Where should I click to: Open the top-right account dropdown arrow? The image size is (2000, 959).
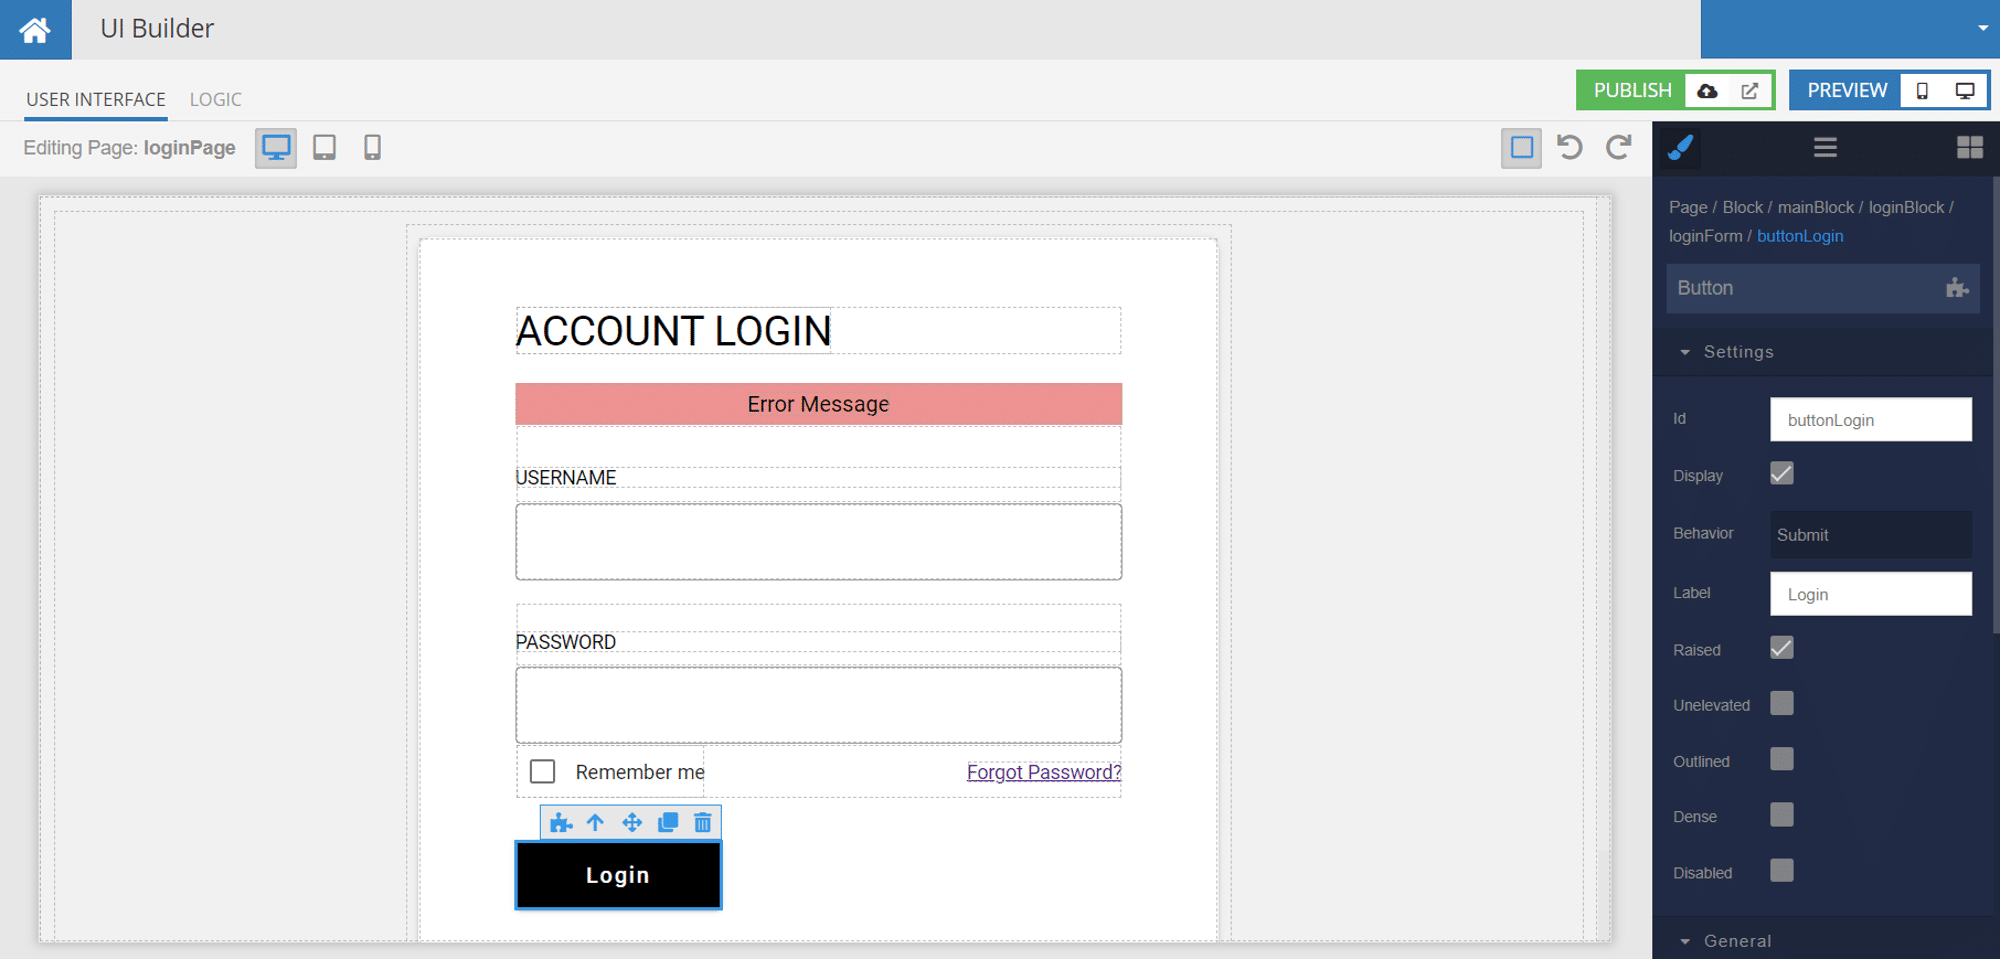[x=1982, y=28]
